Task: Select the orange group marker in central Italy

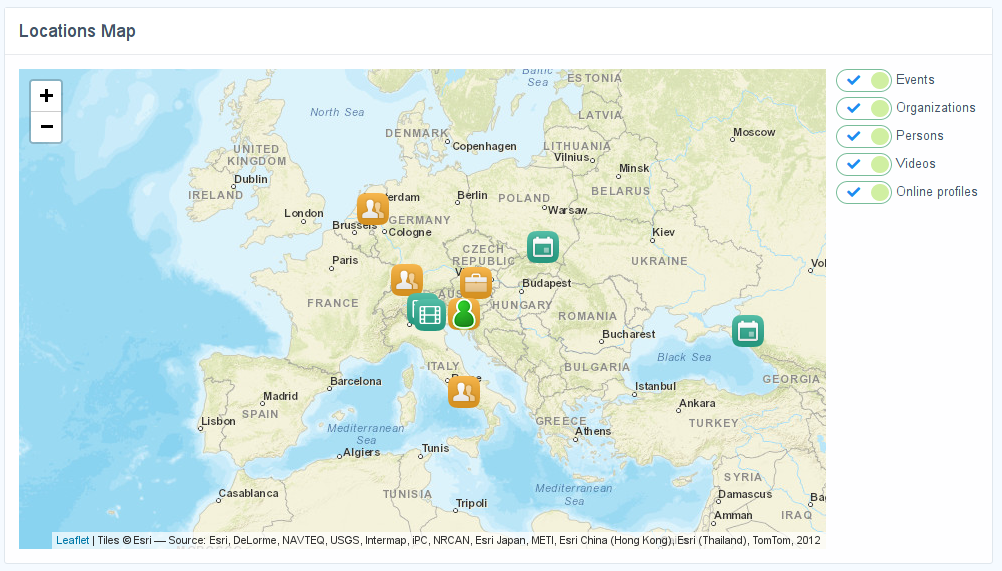Action: [464, 392]
